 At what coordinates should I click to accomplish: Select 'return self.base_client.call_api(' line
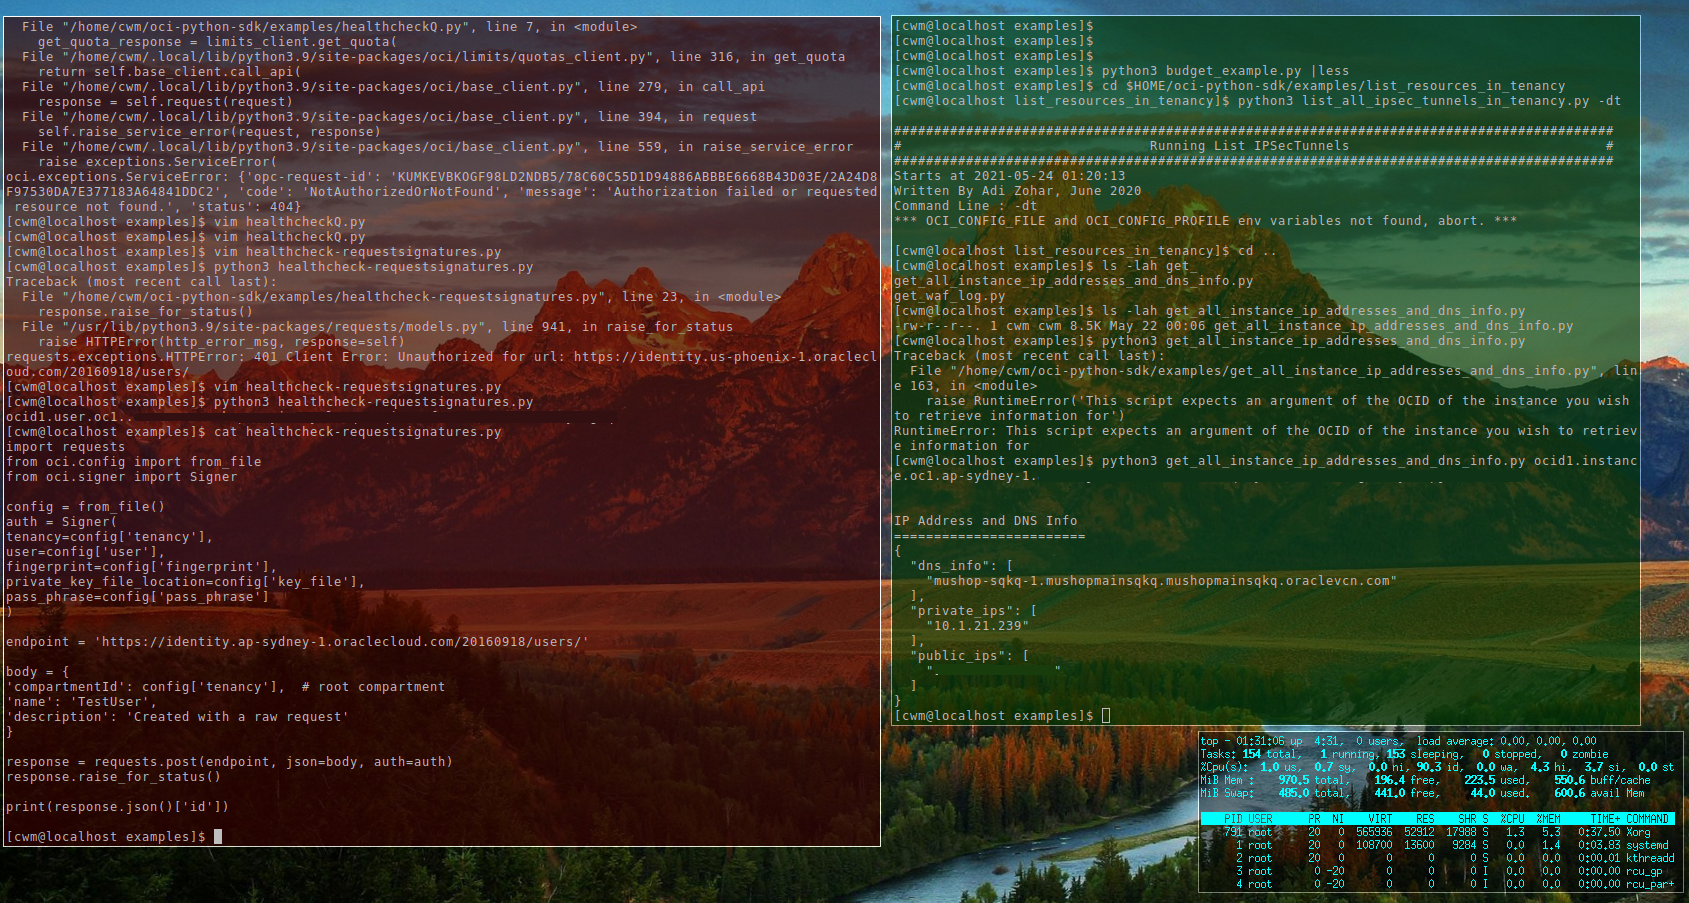(x=169, y=72)
